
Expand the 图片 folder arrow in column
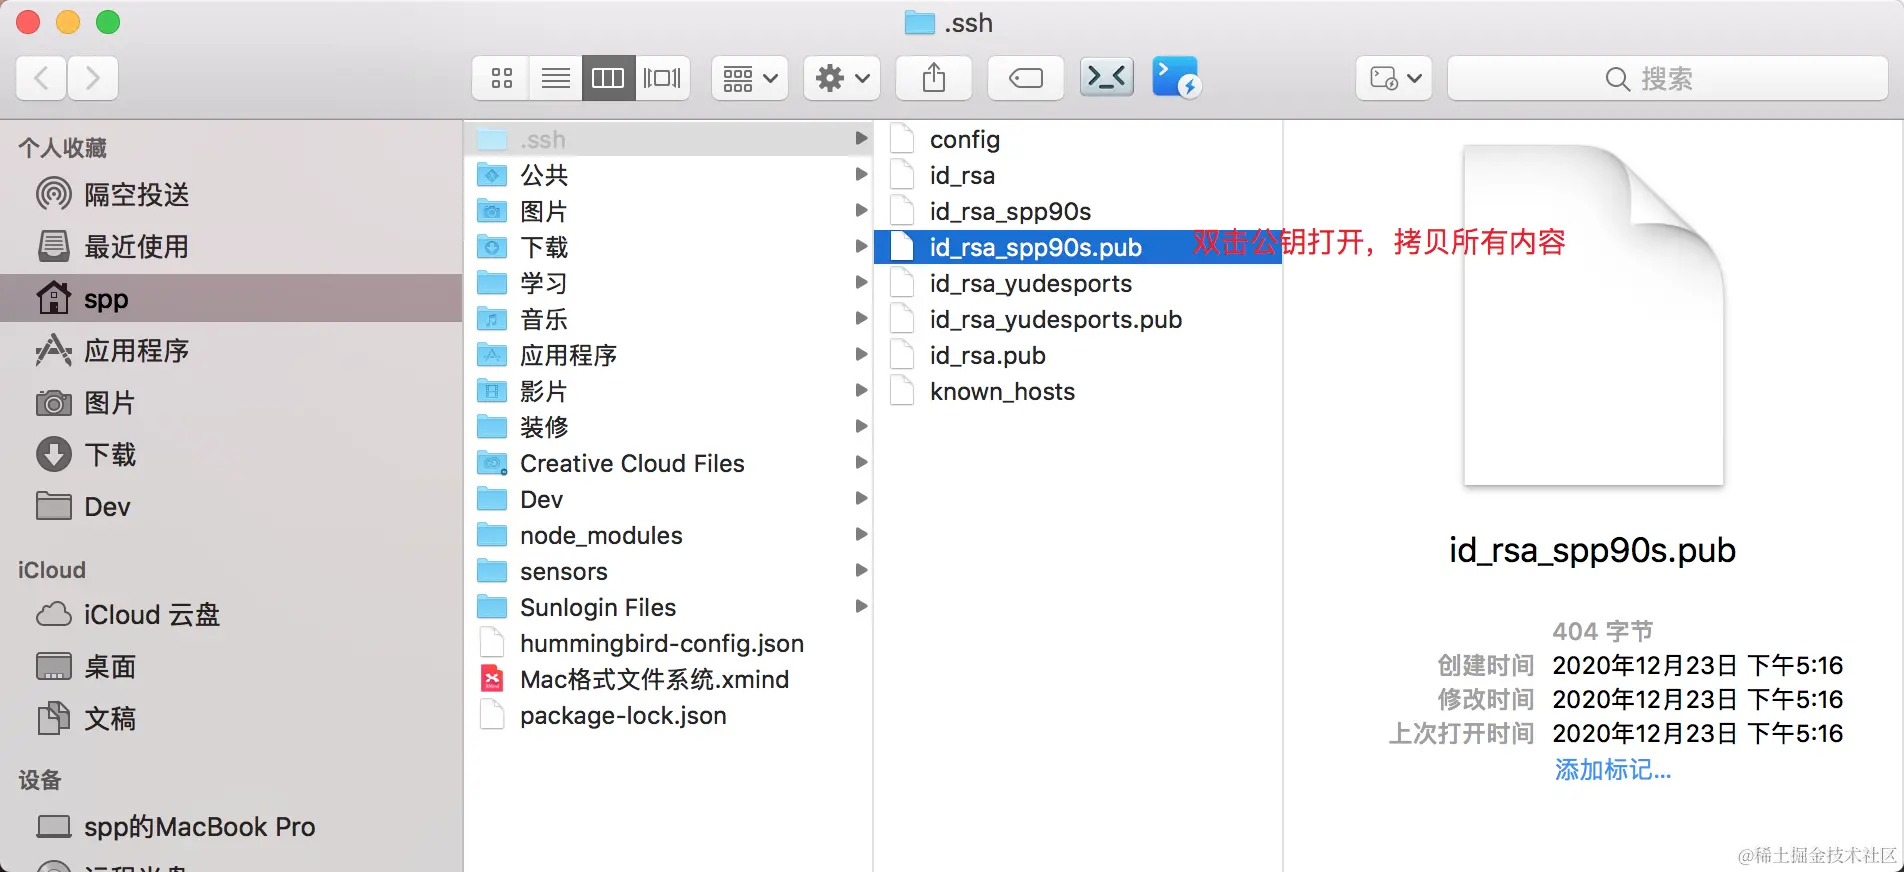(x=860, y=210)
